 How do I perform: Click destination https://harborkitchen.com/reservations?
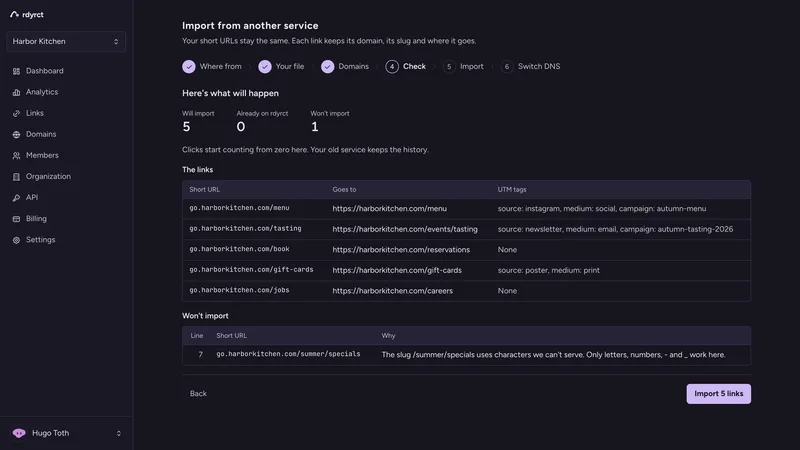click(401, 249)
